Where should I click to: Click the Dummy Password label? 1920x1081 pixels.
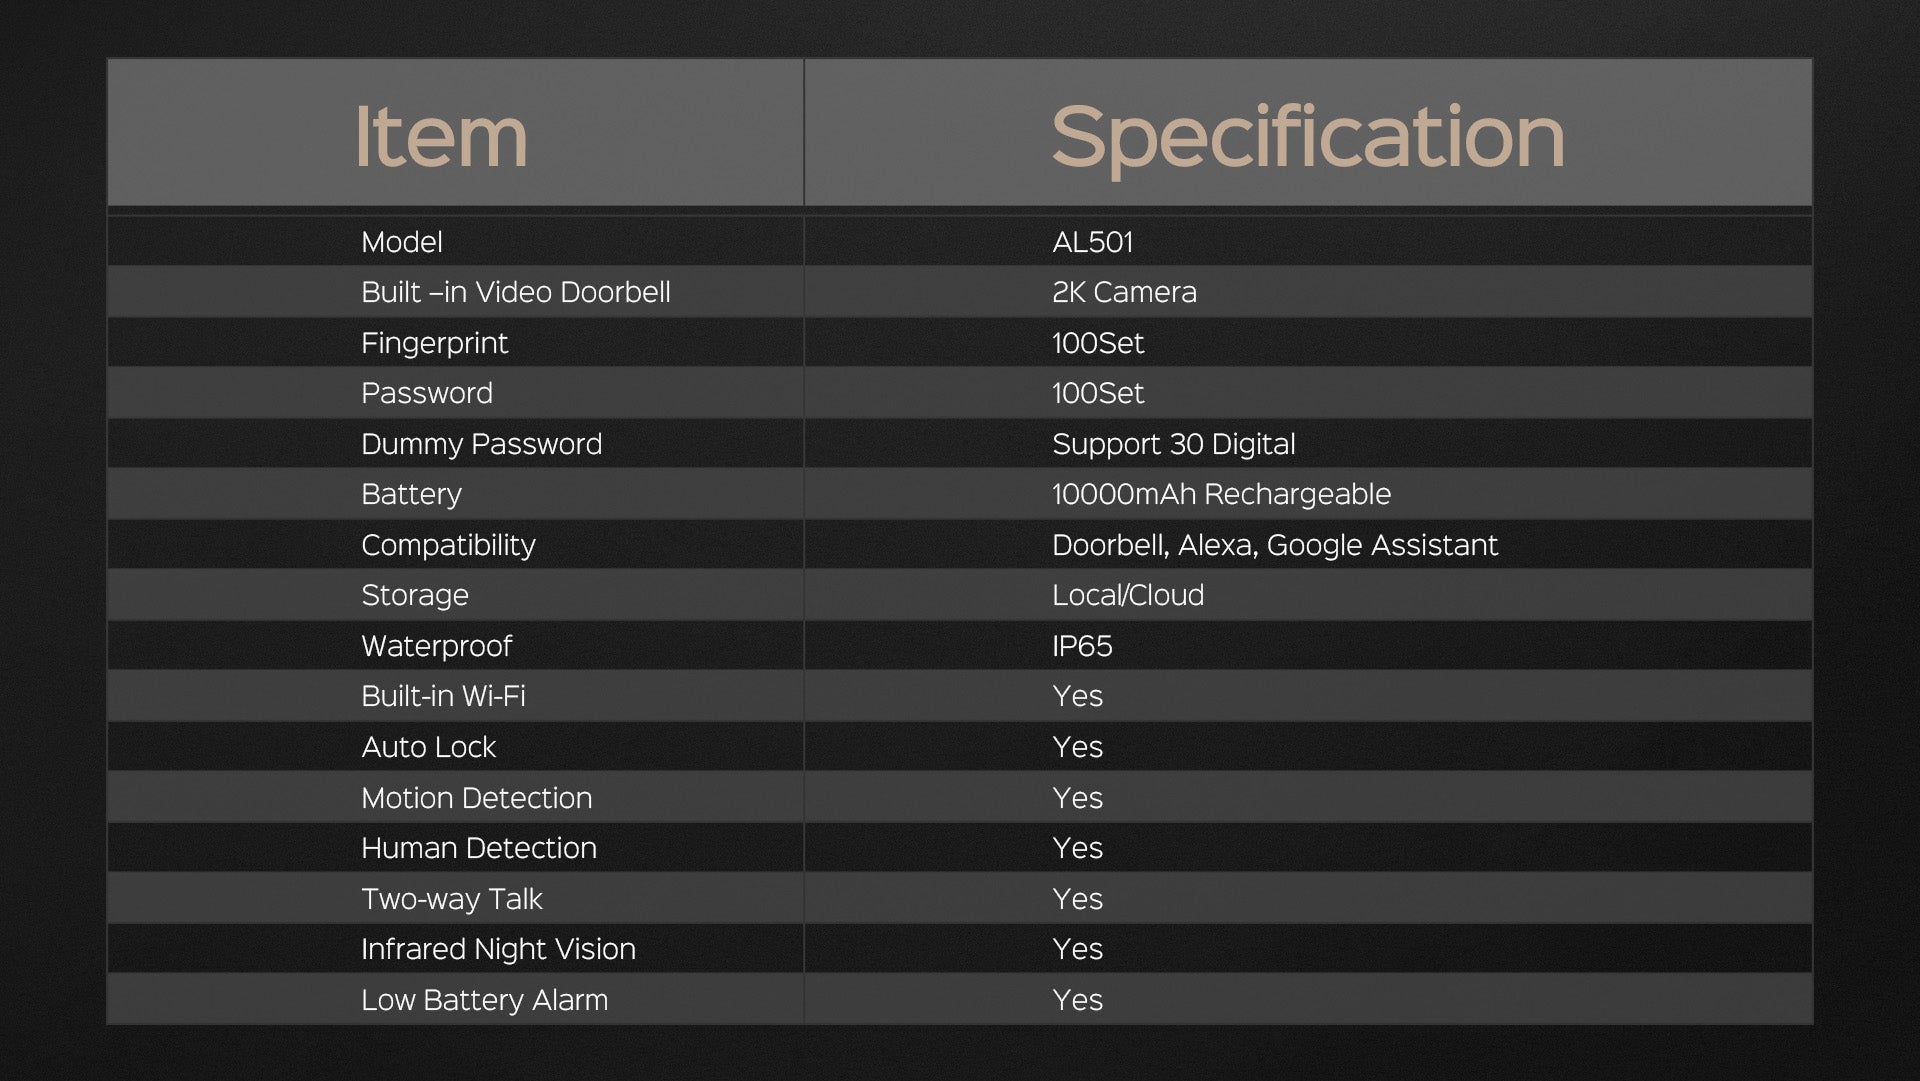point(481,444)
